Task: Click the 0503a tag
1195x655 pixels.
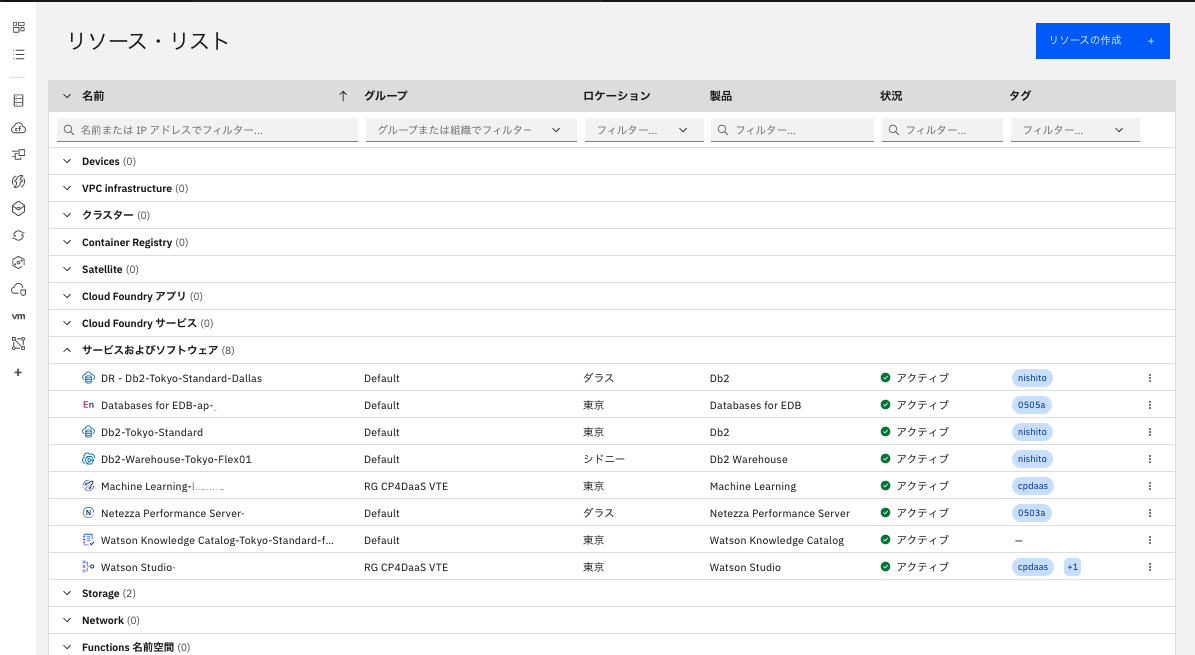Action: click(1032, 513)
